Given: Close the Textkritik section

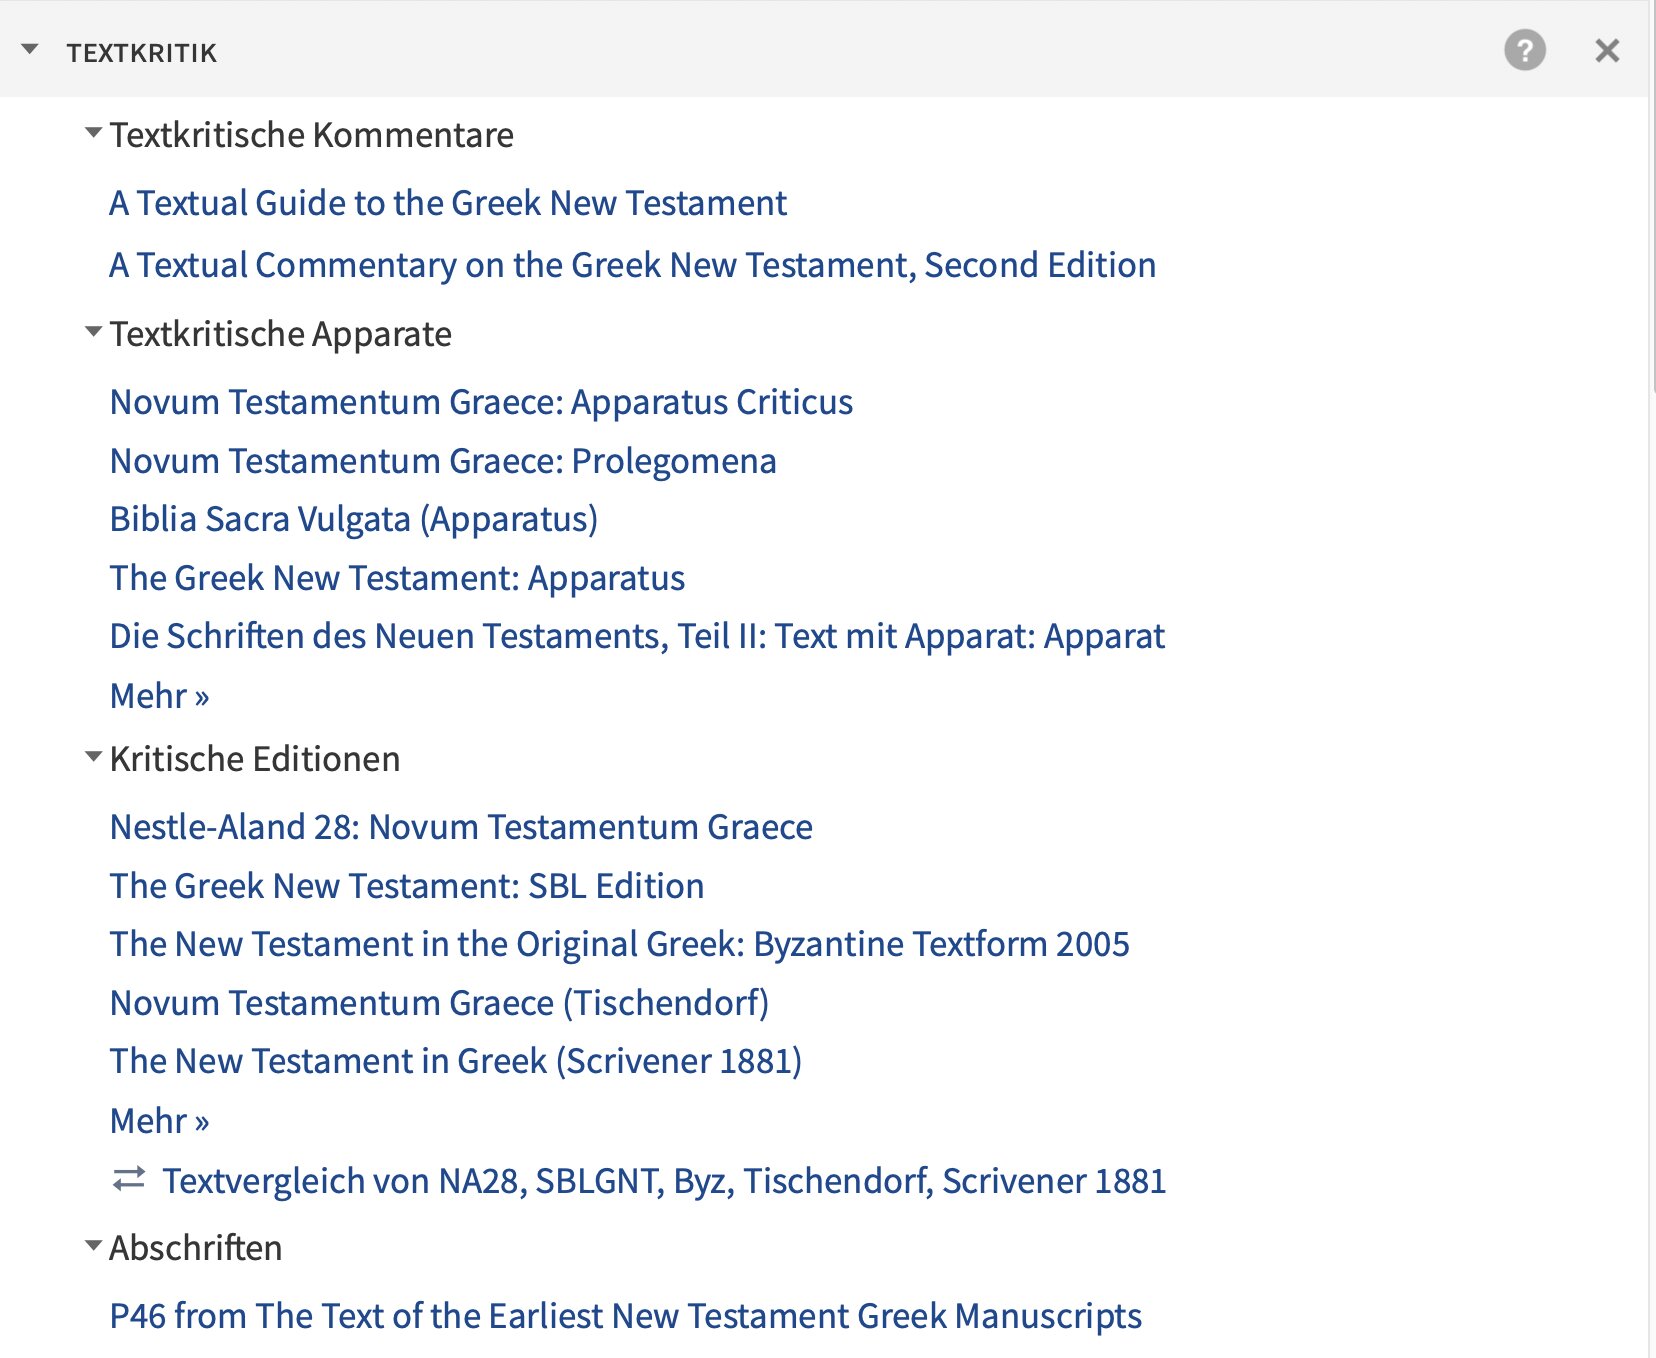Looking at the screenshot, I should (1607, 50).
